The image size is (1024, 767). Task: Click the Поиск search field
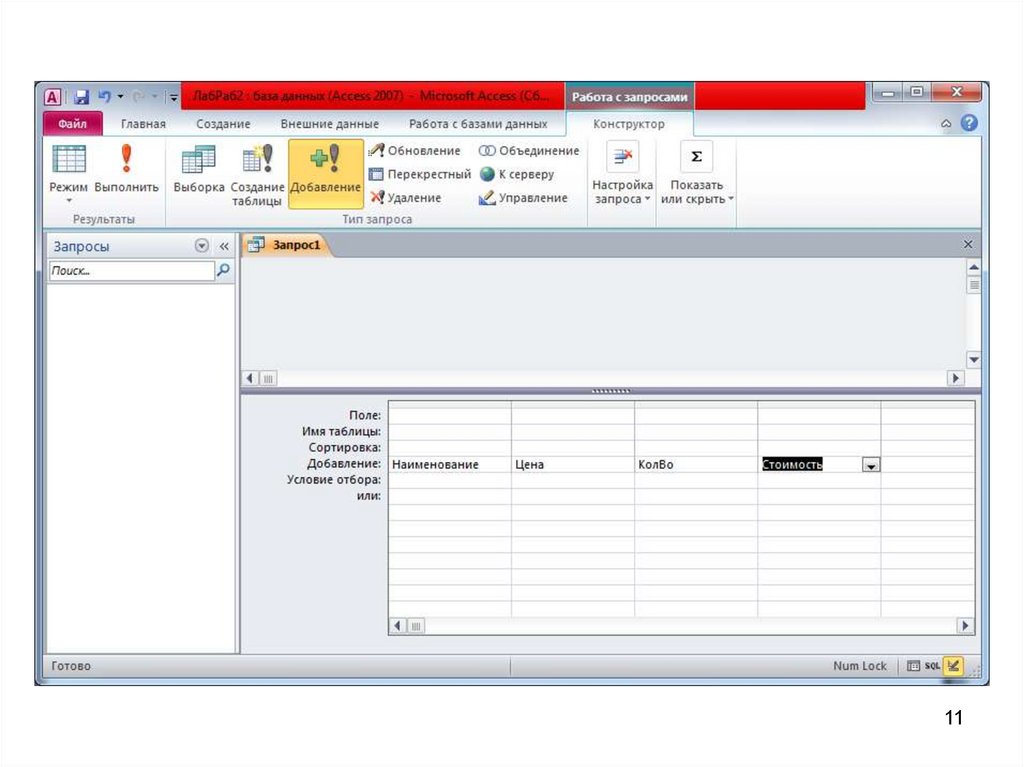click(x=131, y=270)
